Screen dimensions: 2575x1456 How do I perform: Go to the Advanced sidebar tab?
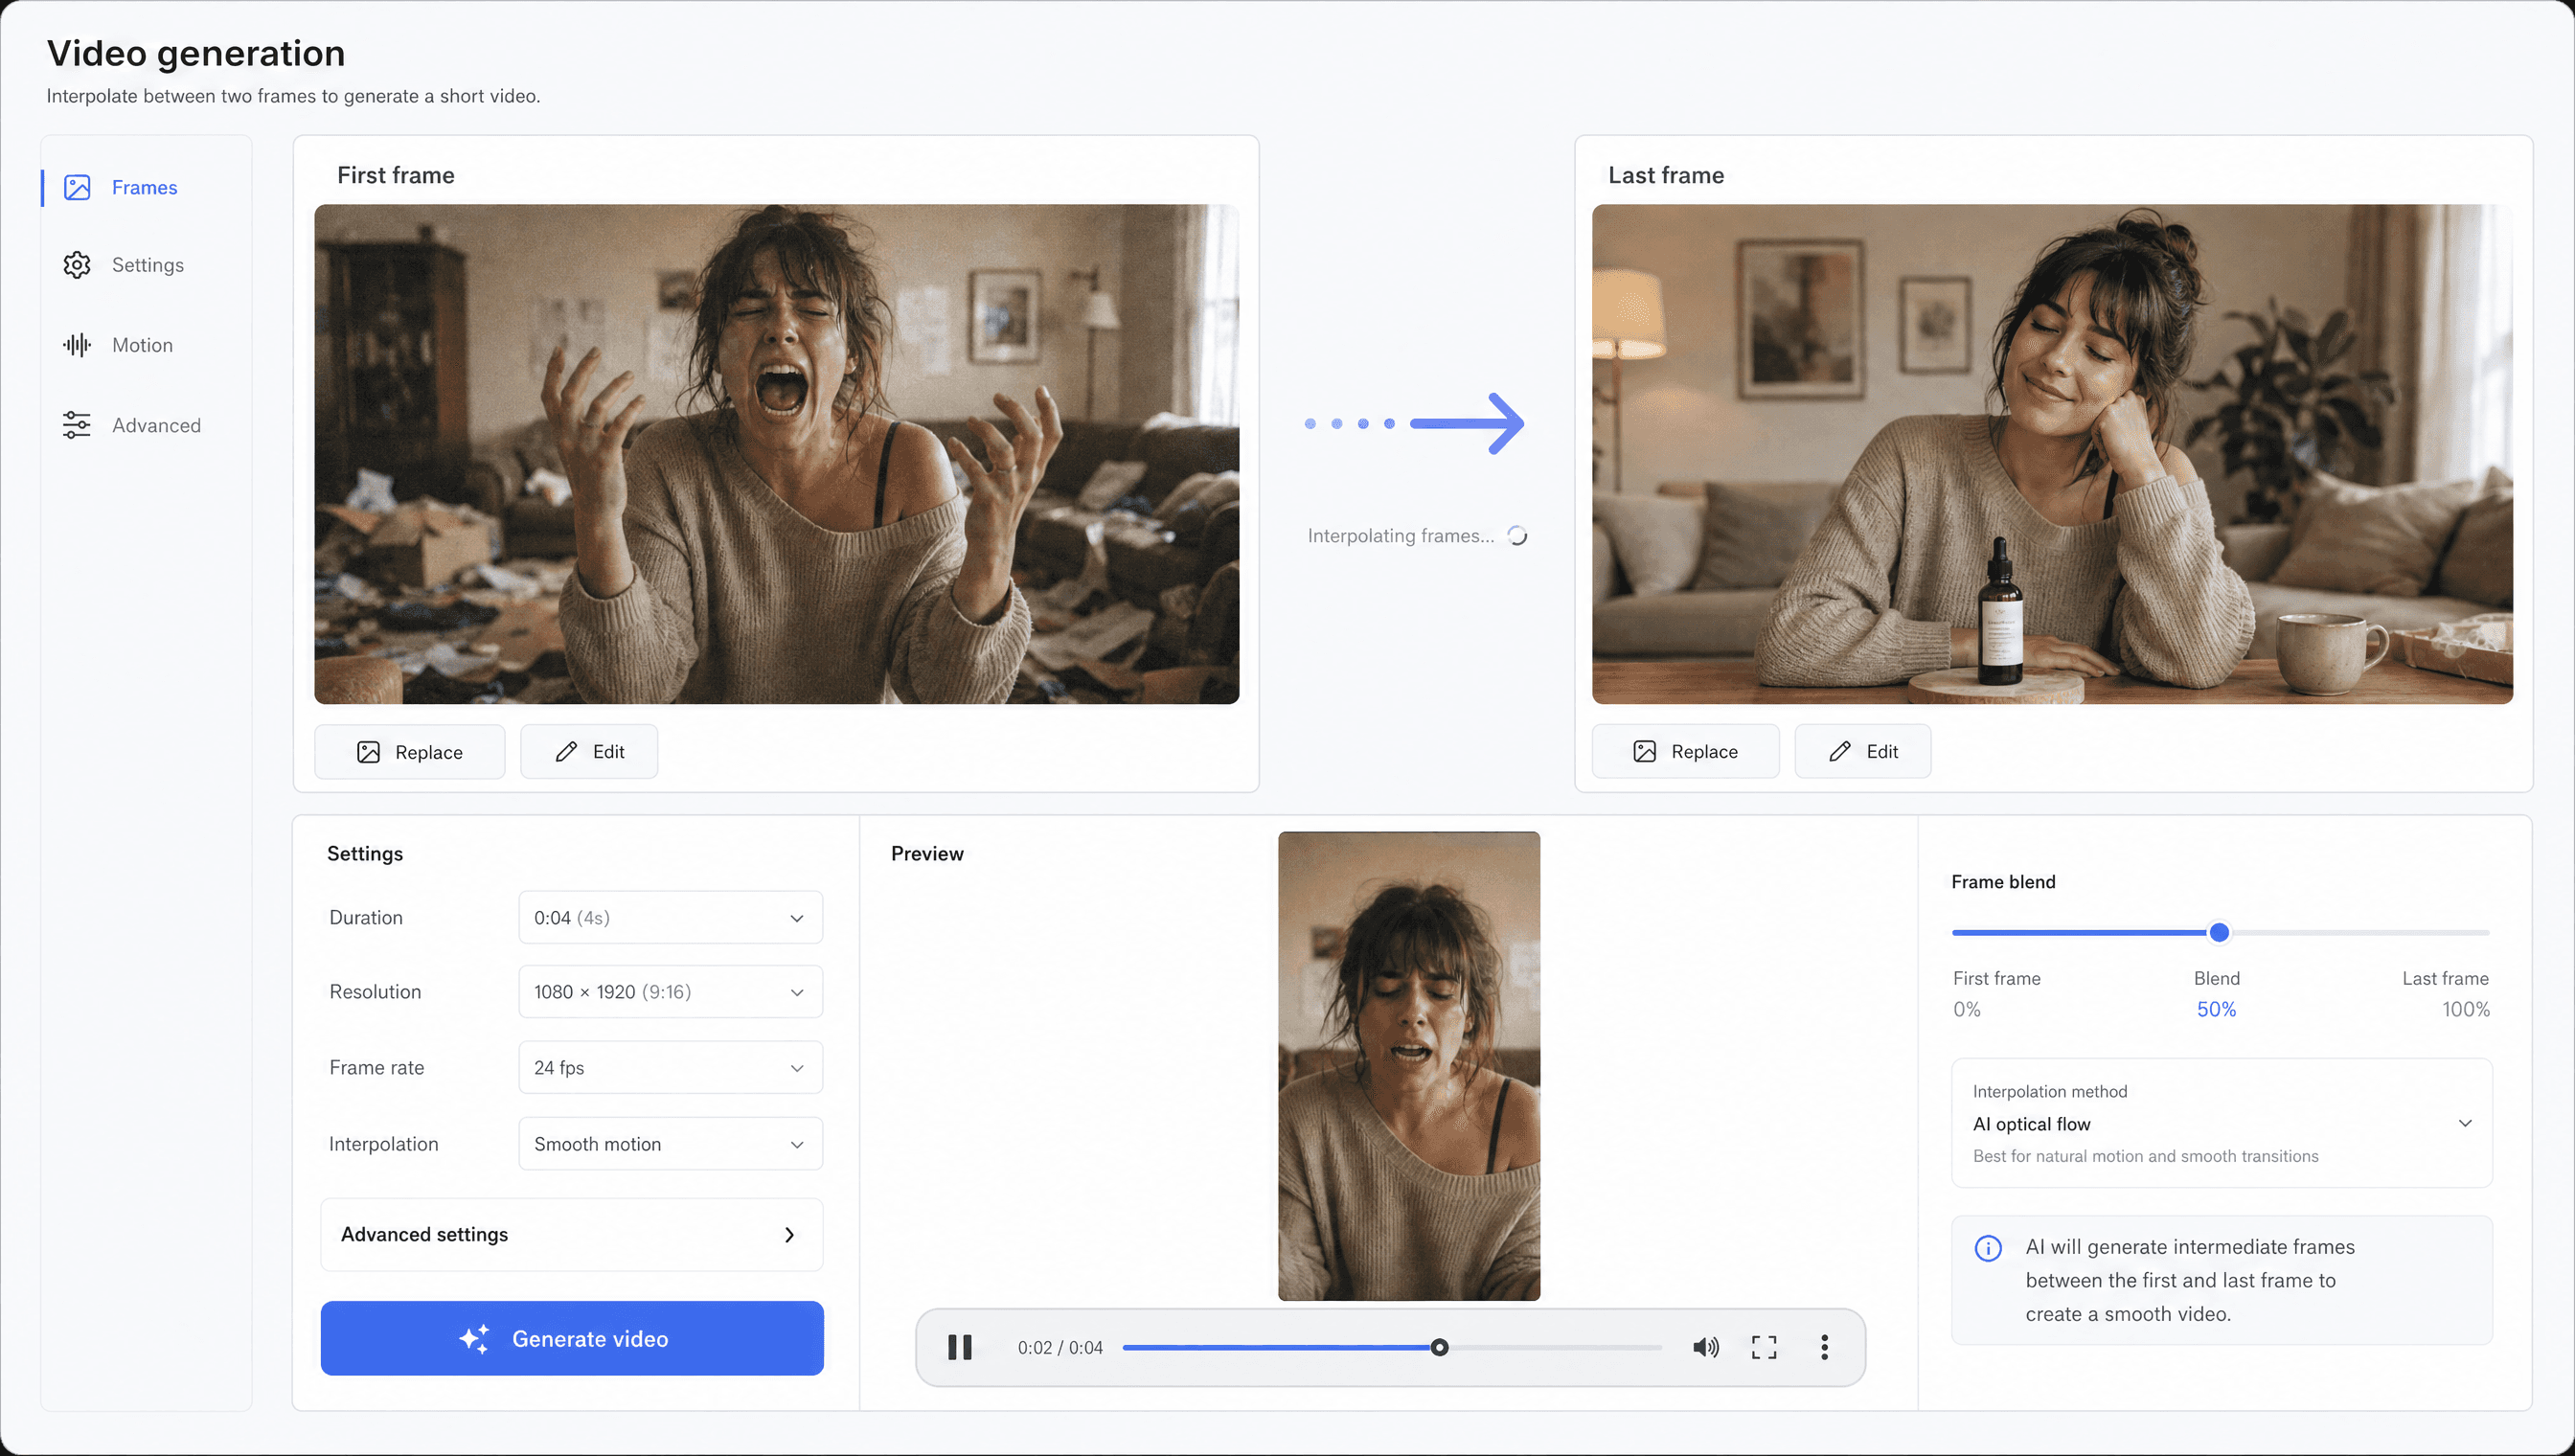pos(145,425)
